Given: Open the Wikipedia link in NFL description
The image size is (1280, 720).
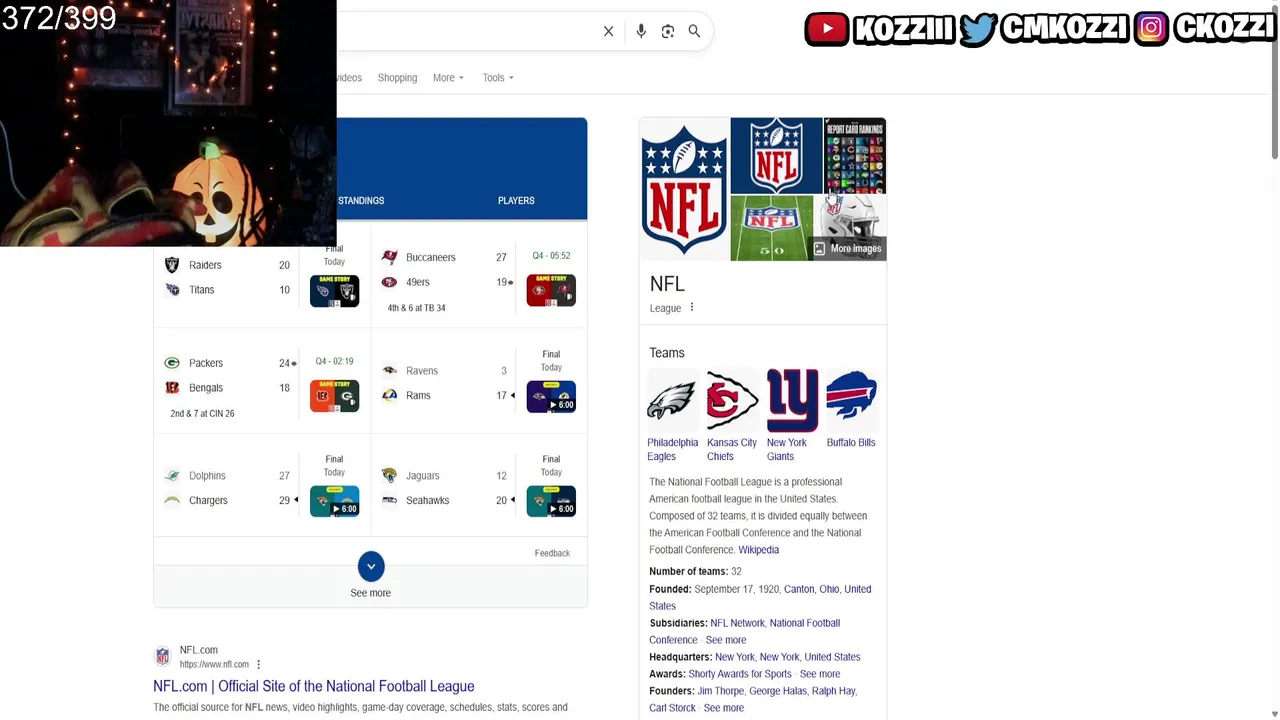Looking at the screenshot, I should coord(758,550).
